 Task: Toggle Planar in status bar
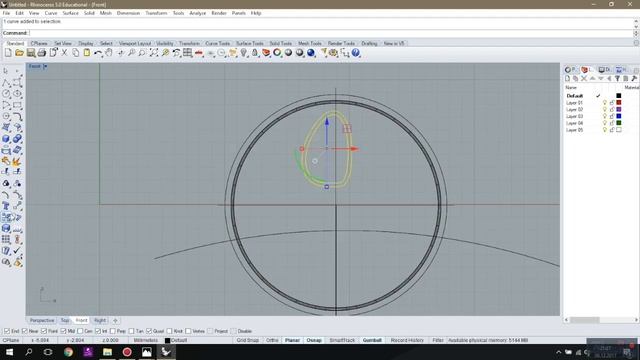292,340
